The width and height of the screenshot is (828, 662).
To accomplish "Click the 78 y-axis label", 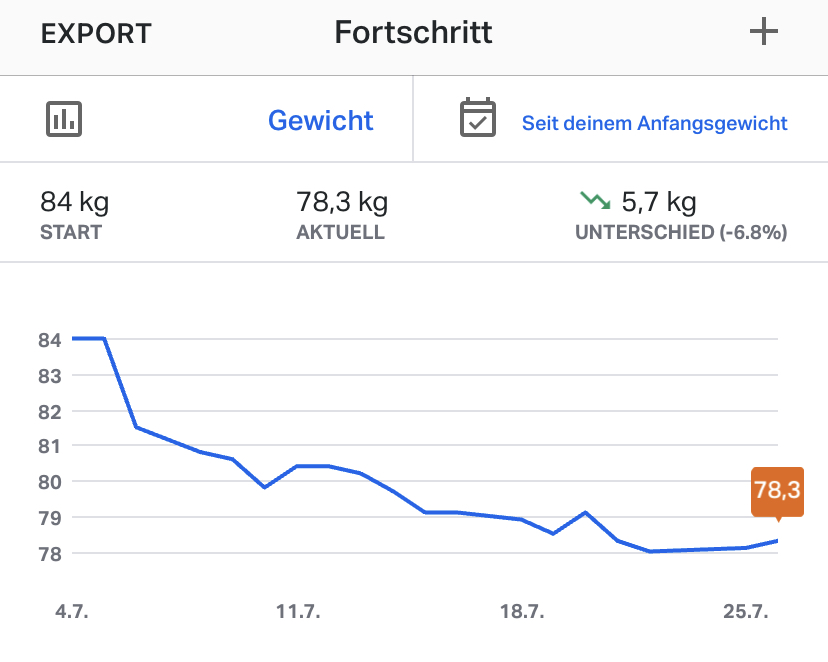I will pyautogui.click(x=51, y=554).
